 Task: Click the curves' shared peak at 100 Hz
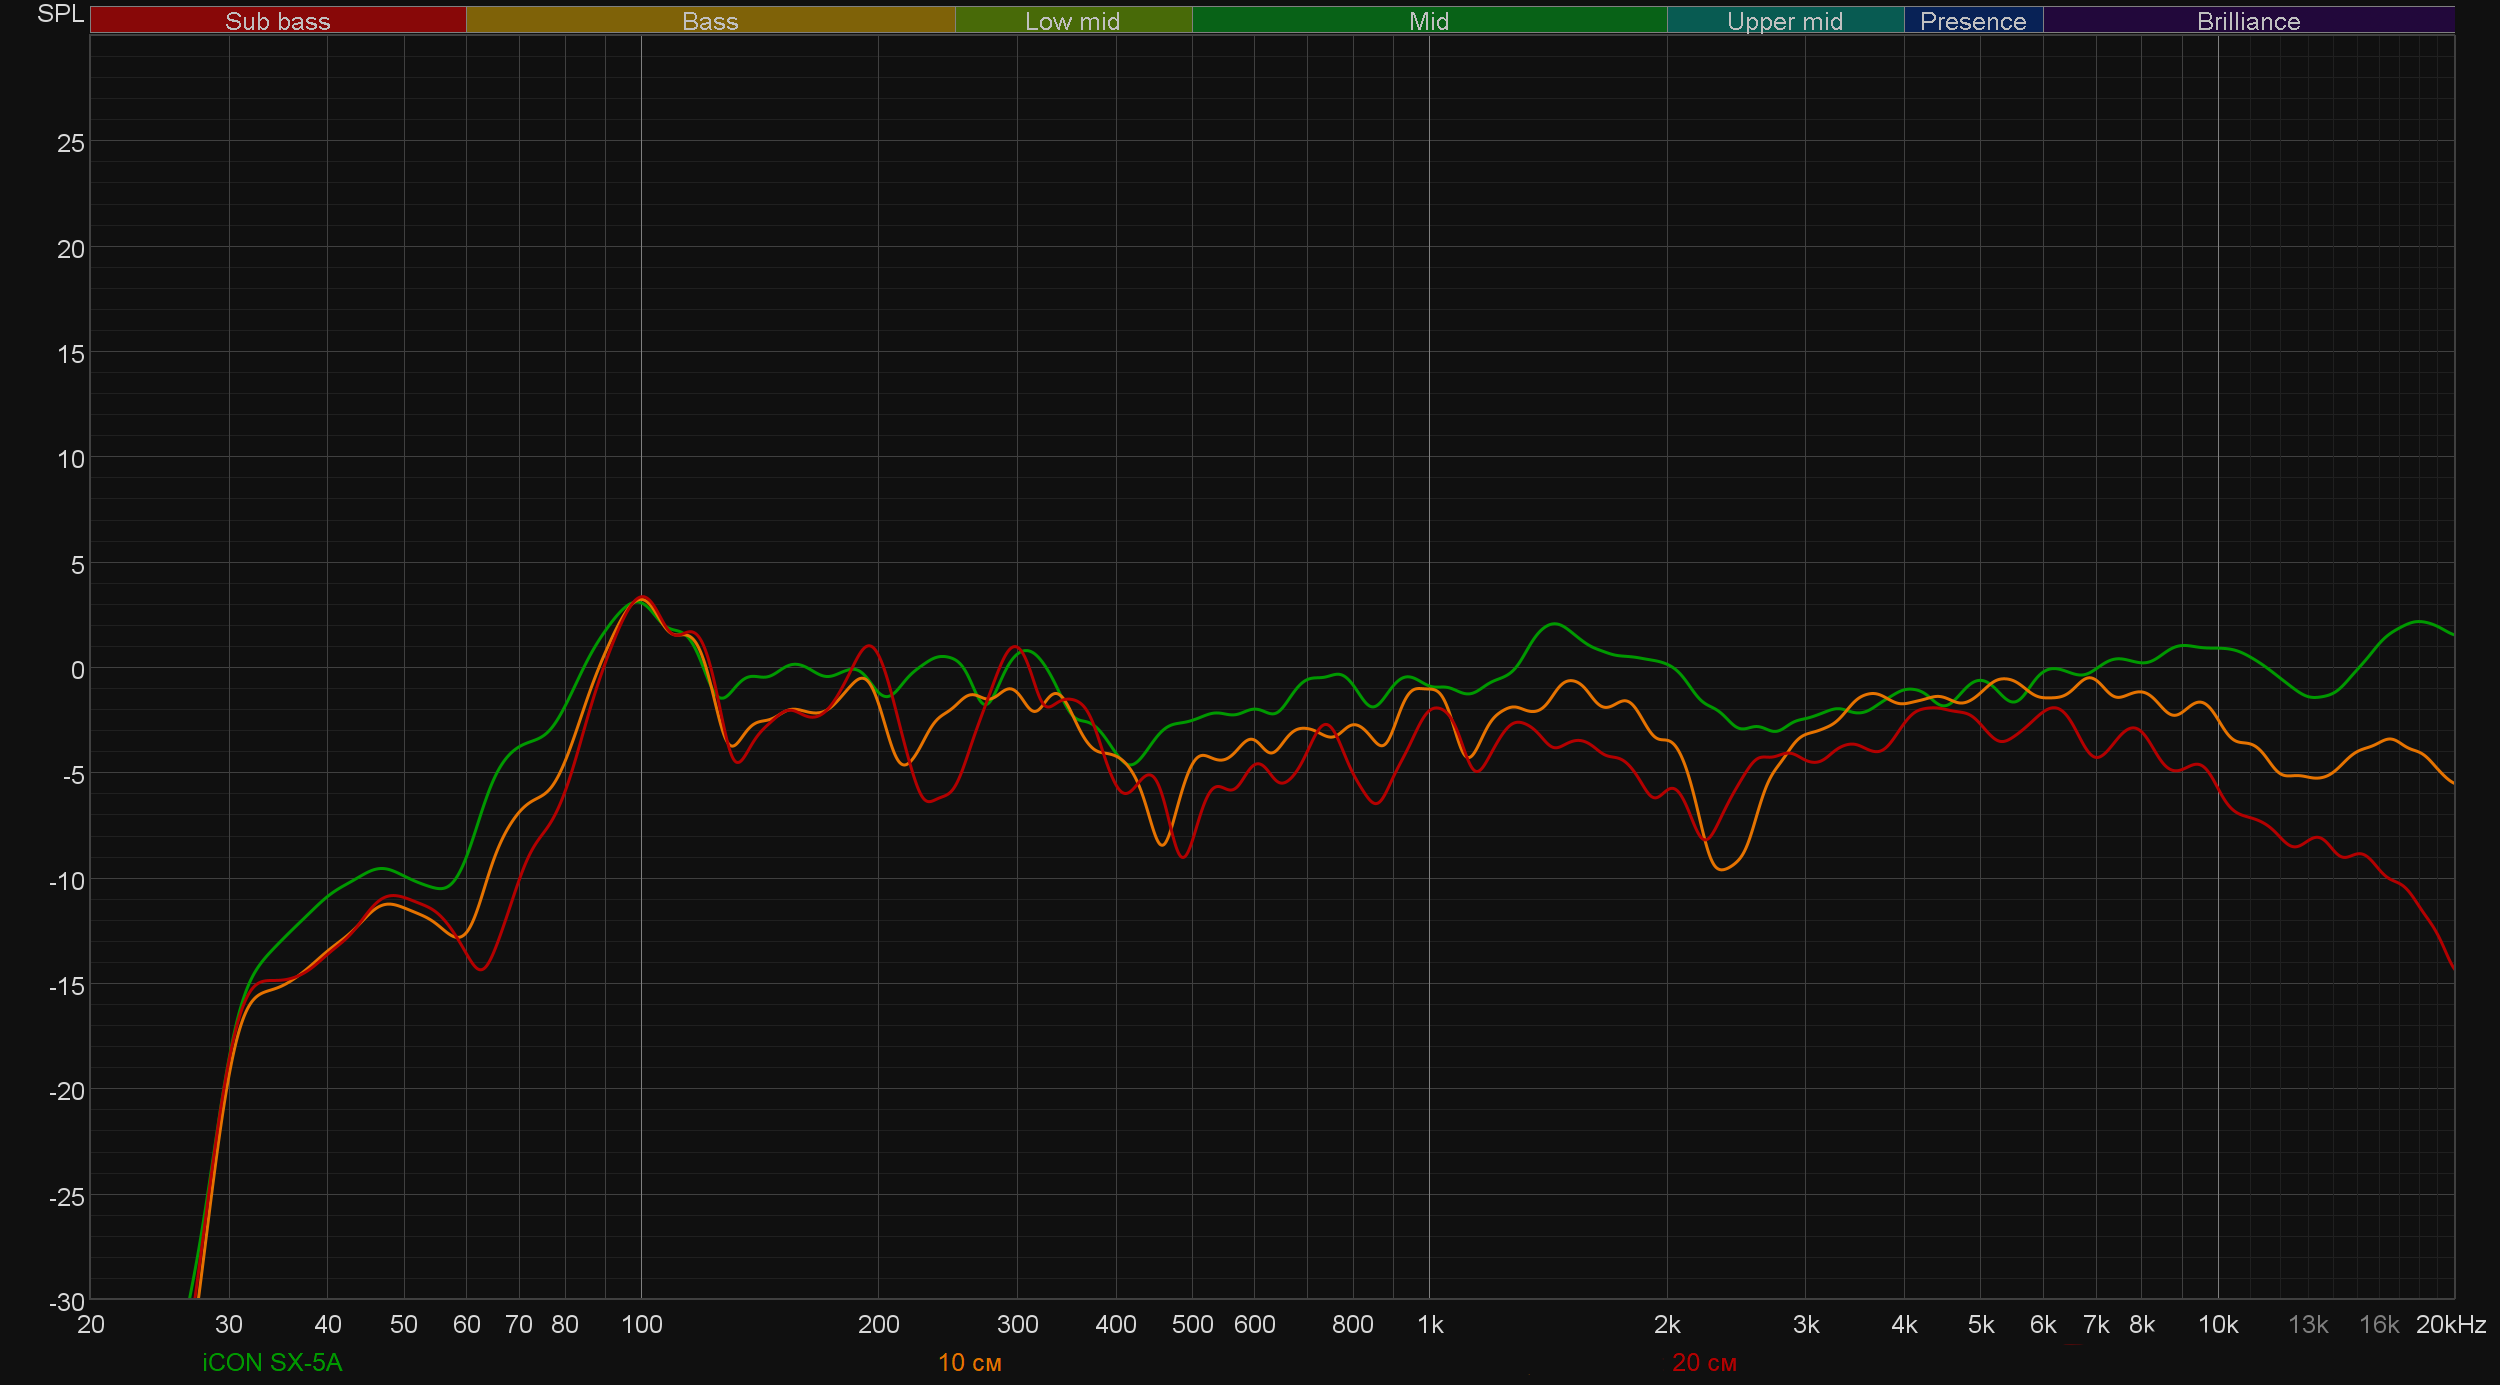(642, 599)
